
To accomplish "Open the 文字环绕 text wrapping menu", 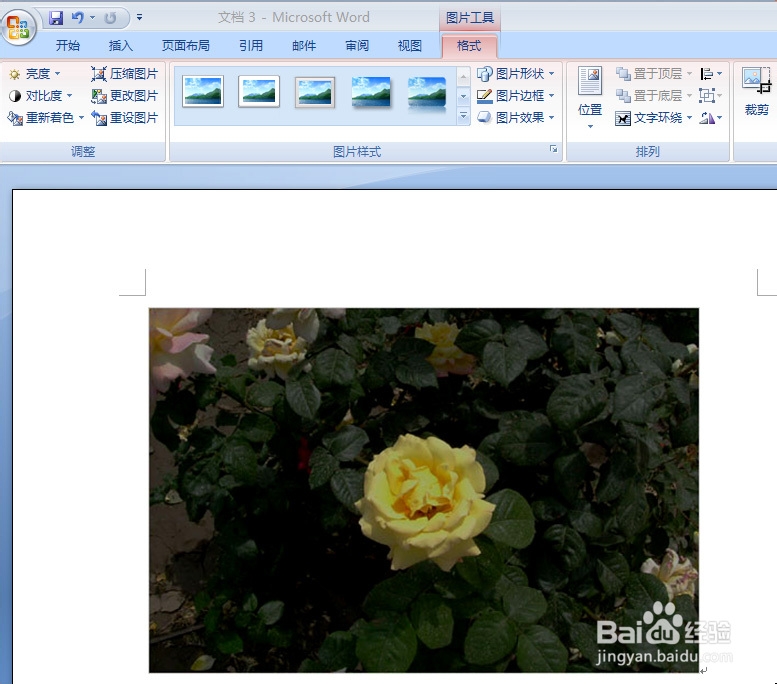I will coord(654,118).
